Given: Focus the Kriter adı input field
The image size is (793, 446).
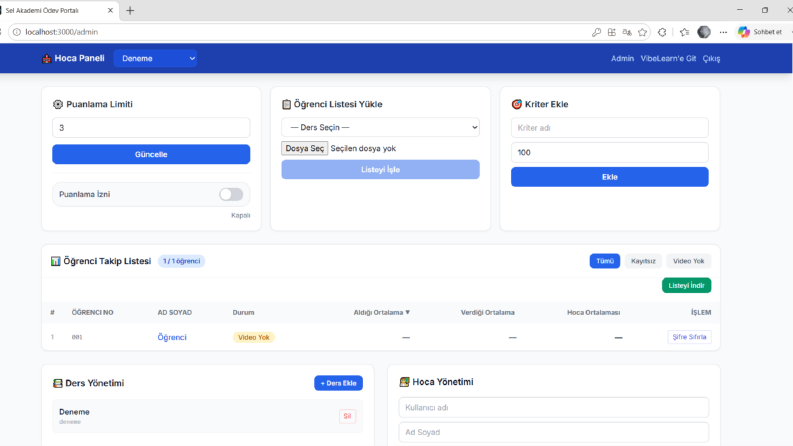Looking at the screenshot, I should (x=609, y=128).
